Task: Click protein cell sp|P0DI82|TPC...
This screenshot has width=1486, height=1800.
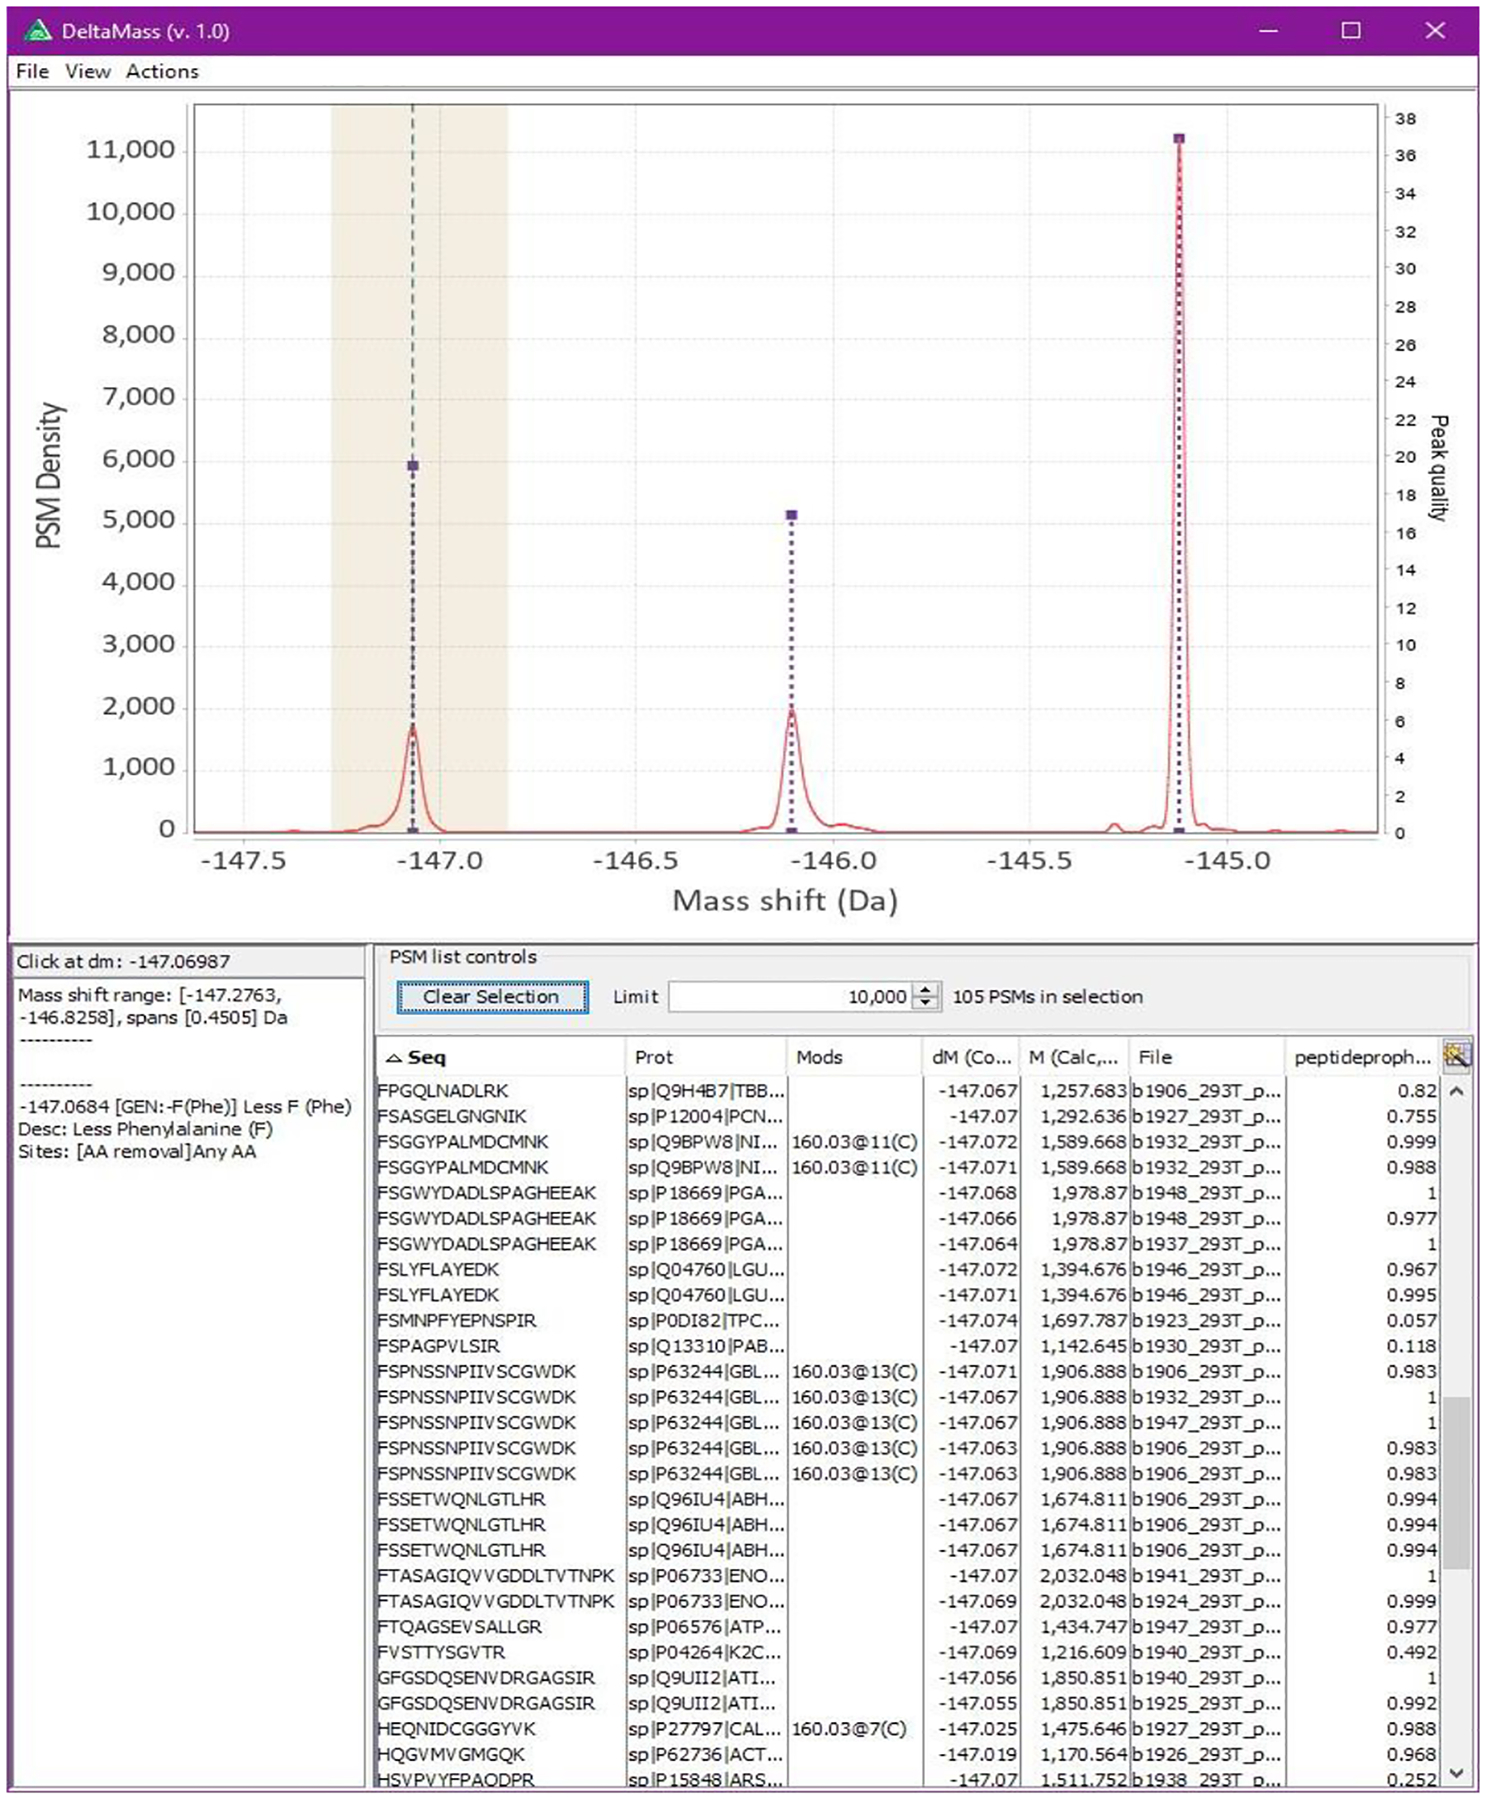Action: [706, 1320]
